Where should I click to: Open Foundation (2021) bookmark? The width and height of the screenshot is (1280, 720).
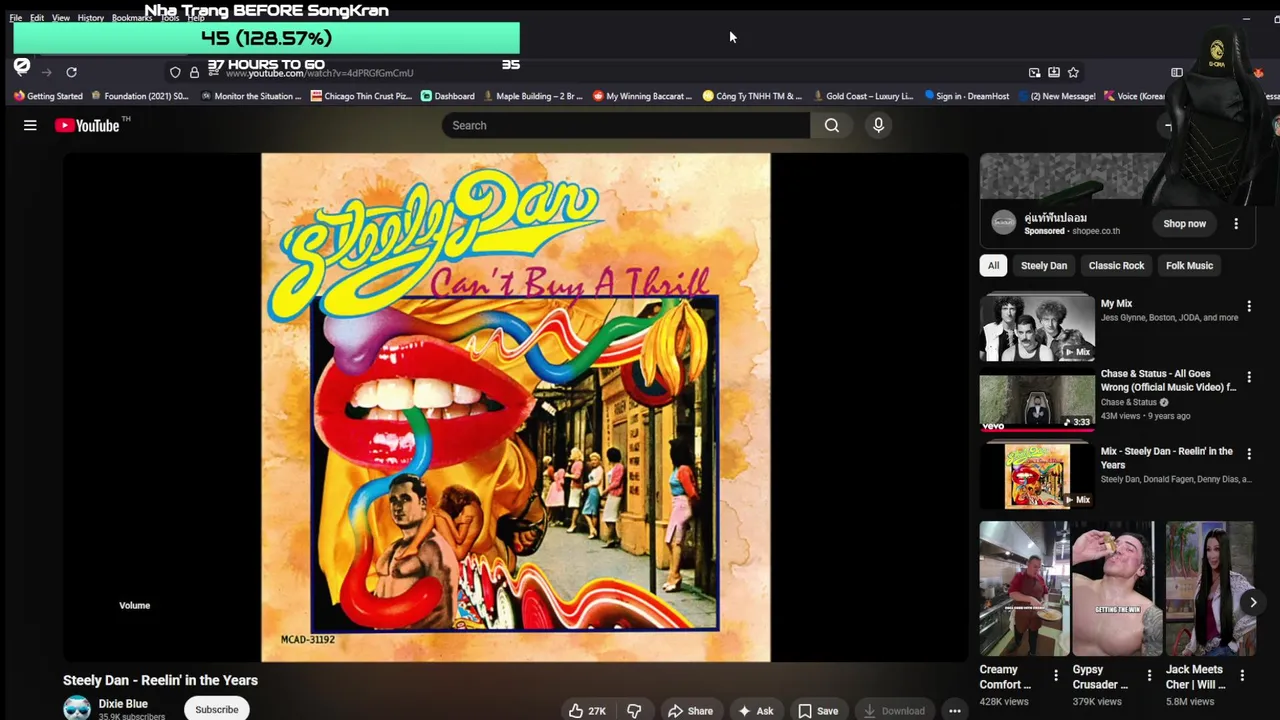140,96
